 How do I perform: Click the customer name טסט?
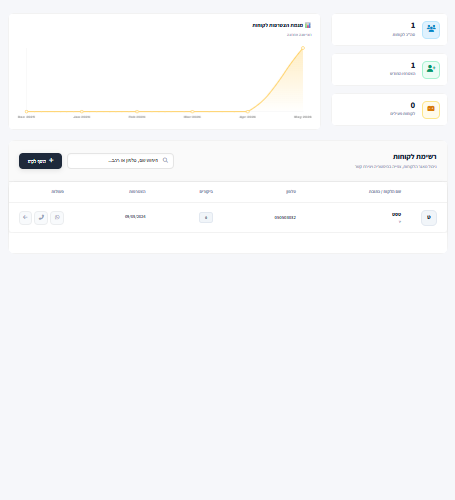(396, 214)
